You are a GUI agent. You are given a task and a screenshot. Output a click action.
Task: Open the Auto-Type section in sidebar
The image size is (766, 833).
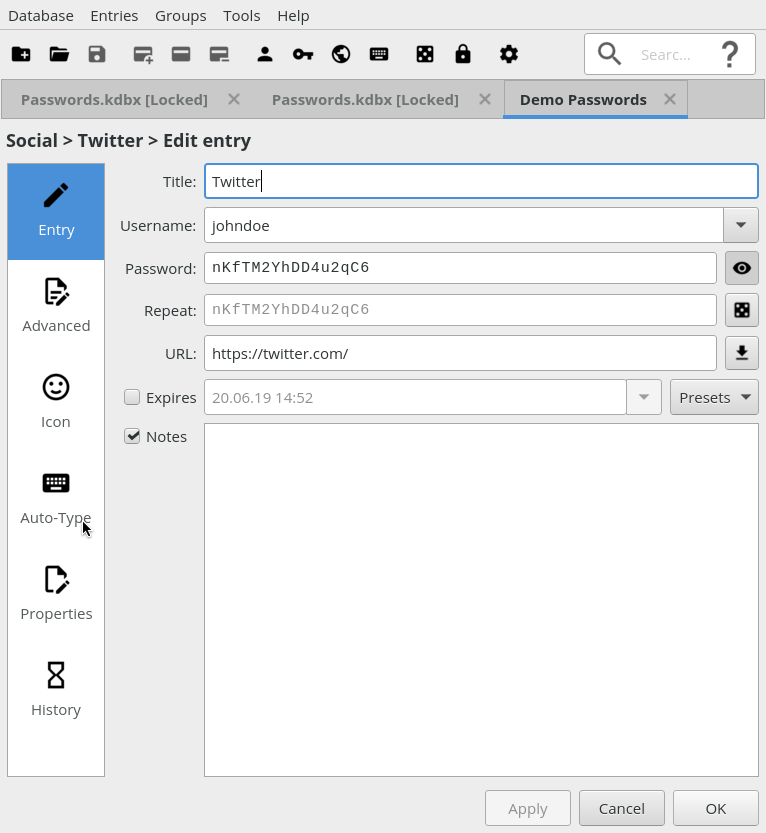(56, 498)
